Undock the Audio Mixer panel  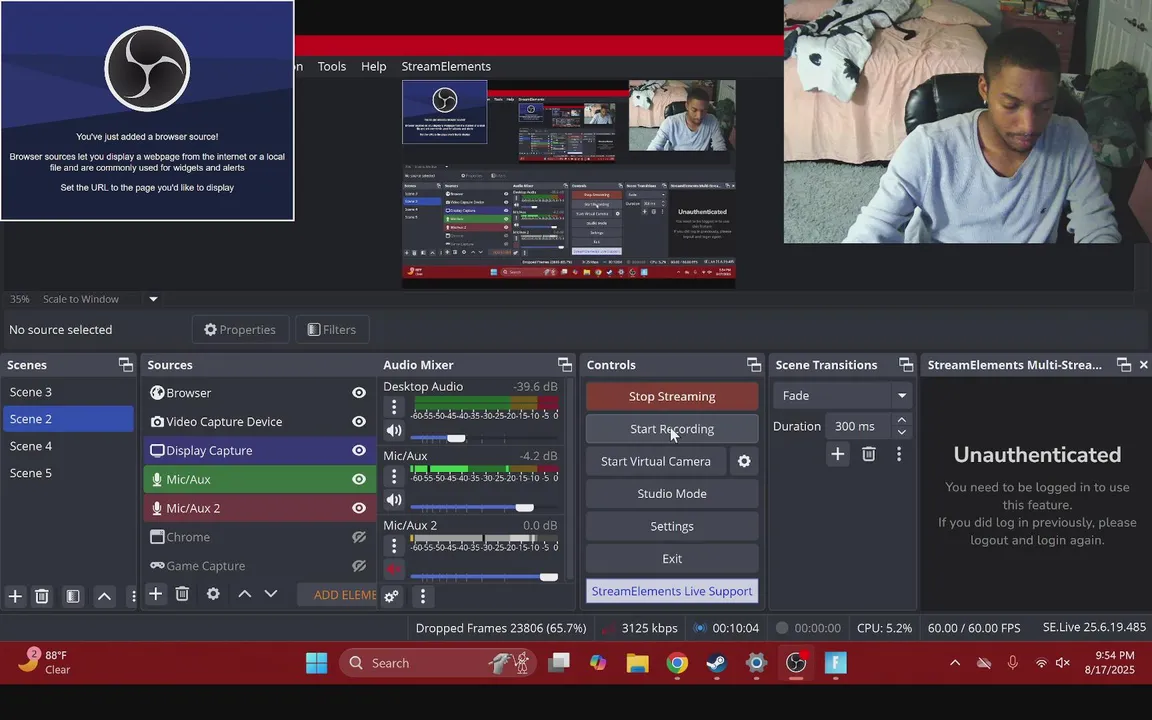coord(564,364)
